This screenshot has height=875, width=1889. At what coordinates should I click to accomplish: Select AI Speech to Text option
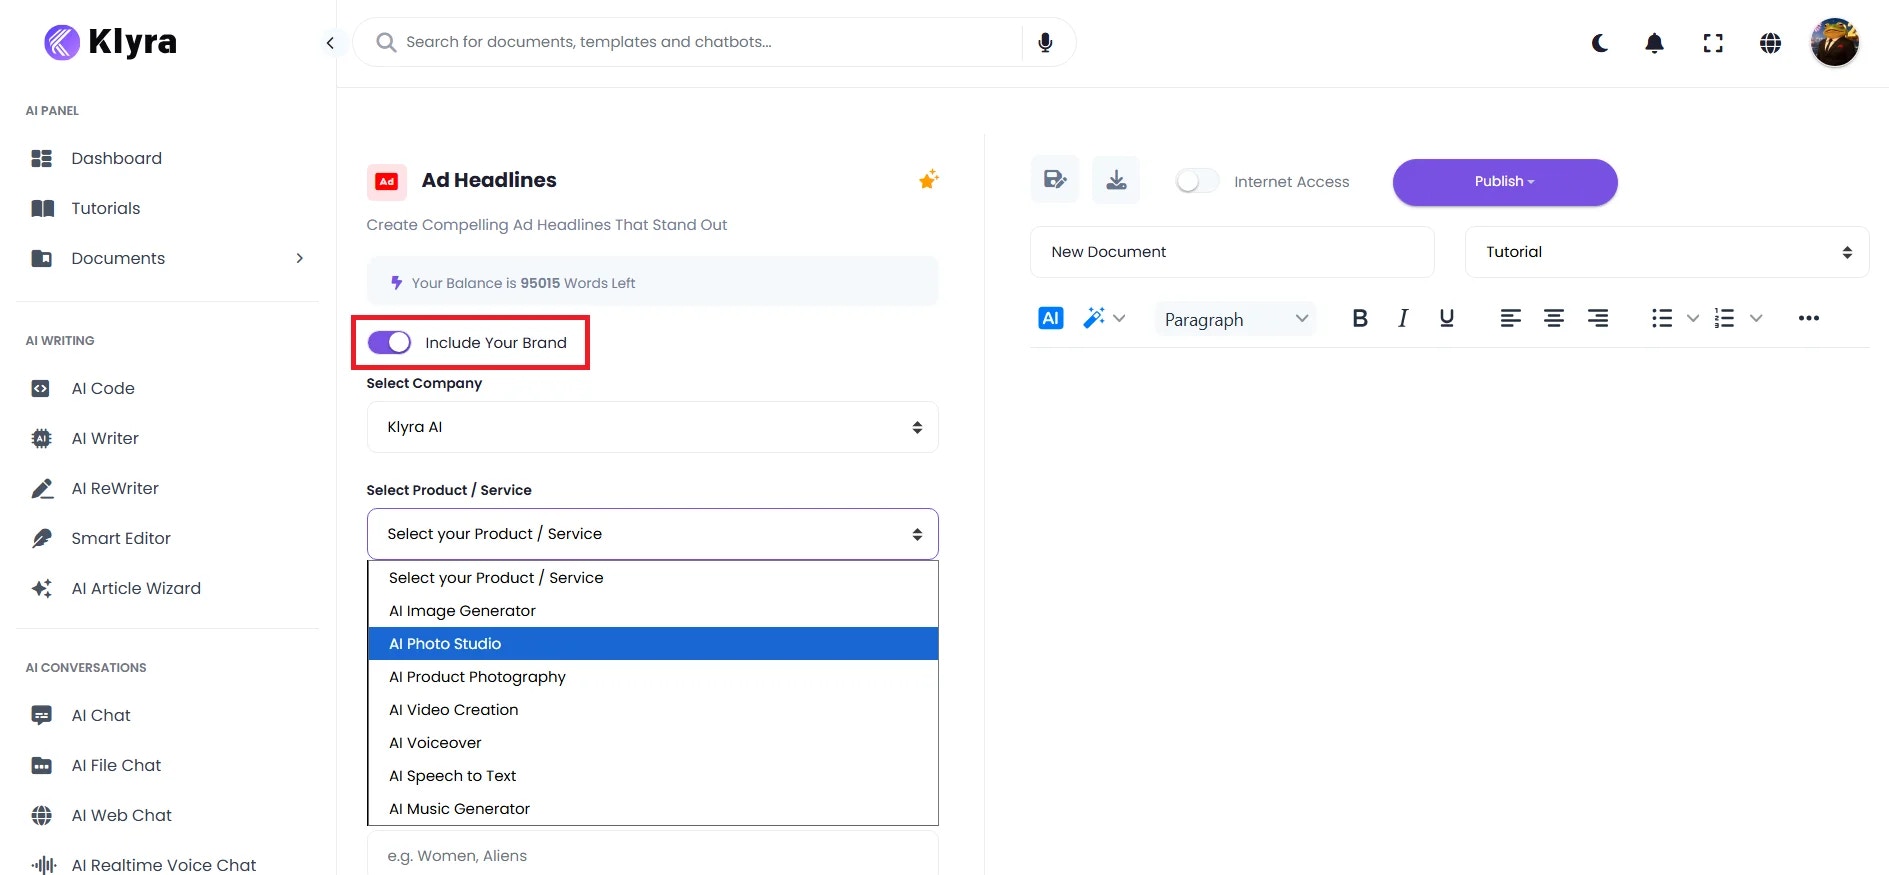click(653, 776)
